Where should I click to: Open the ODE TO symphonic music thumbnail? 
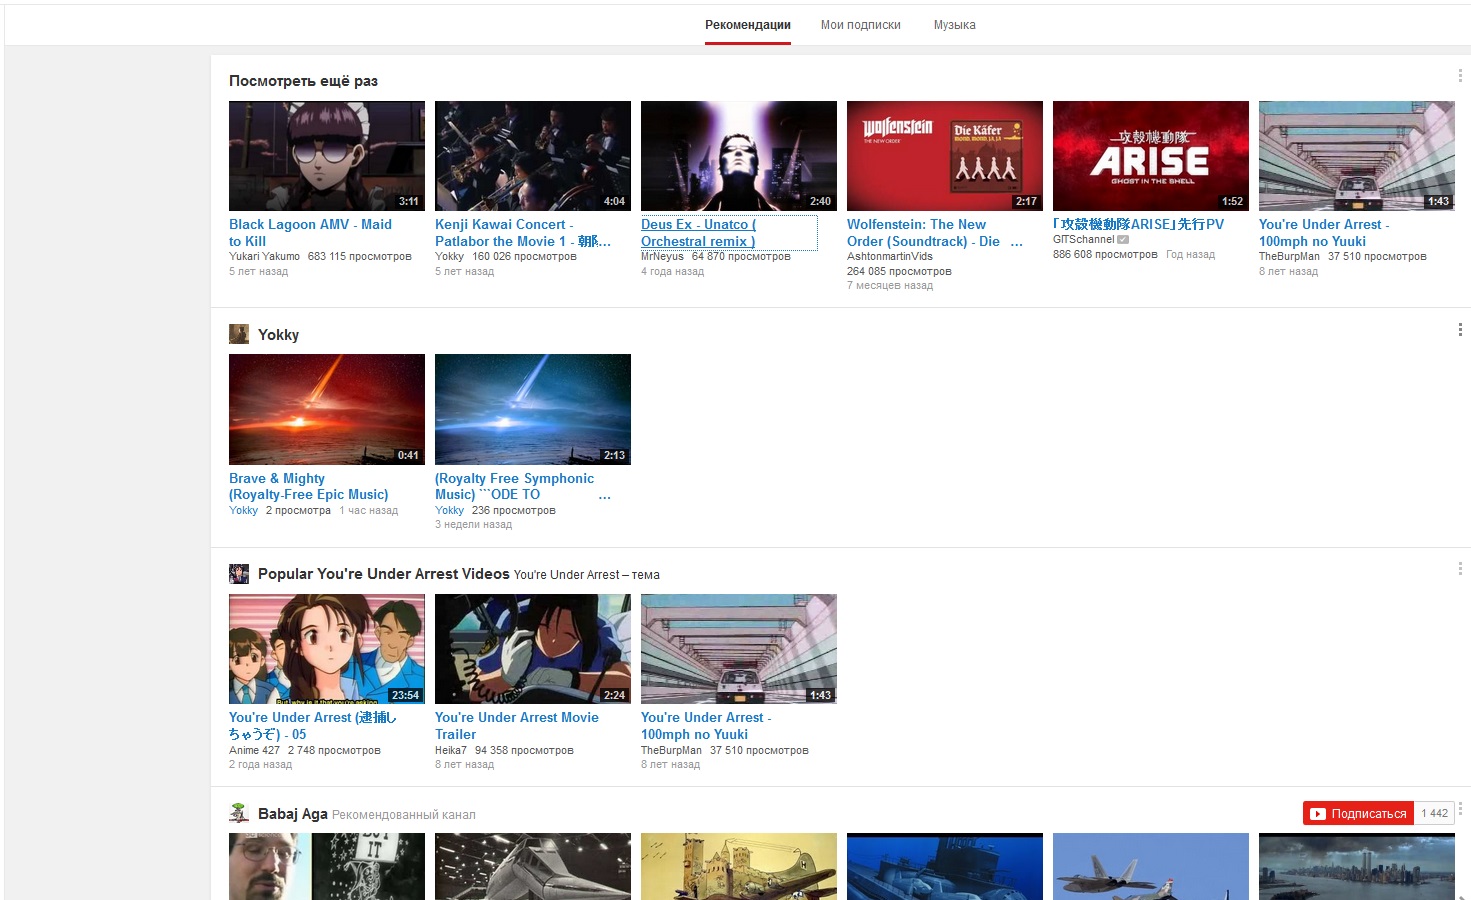(x=533, y=409)
